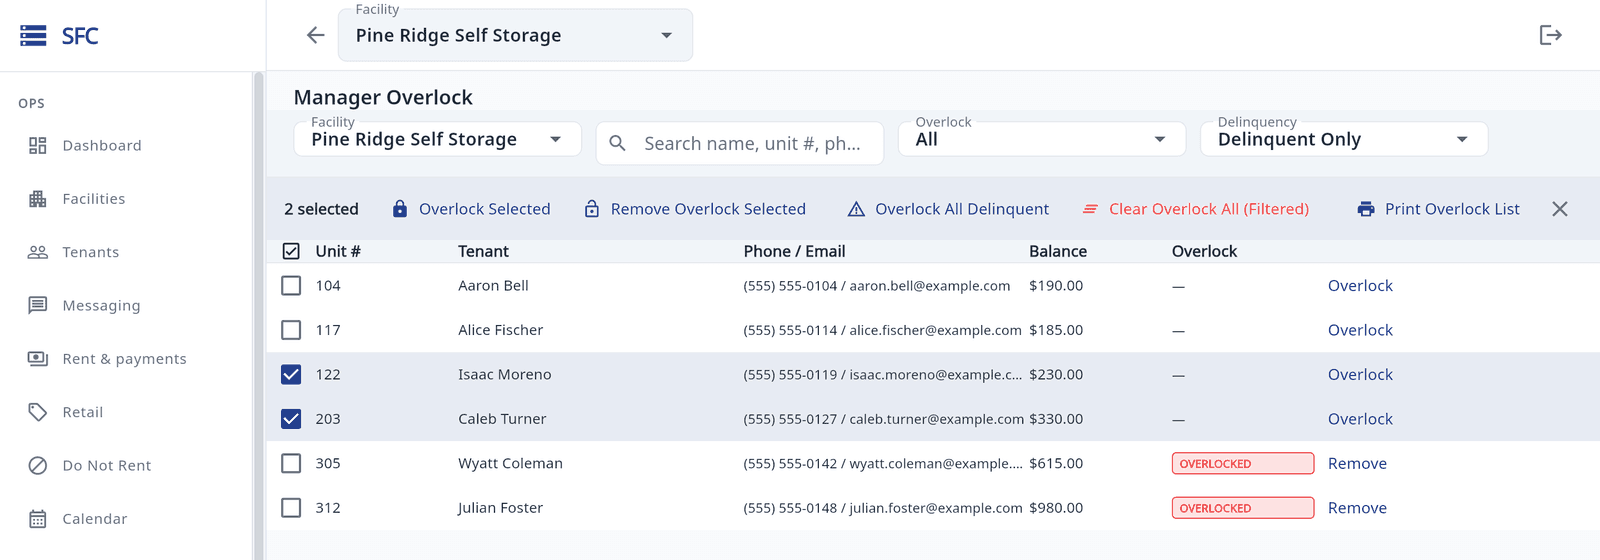
Task: Click Overlock Selected button
Action: (471, 209)
